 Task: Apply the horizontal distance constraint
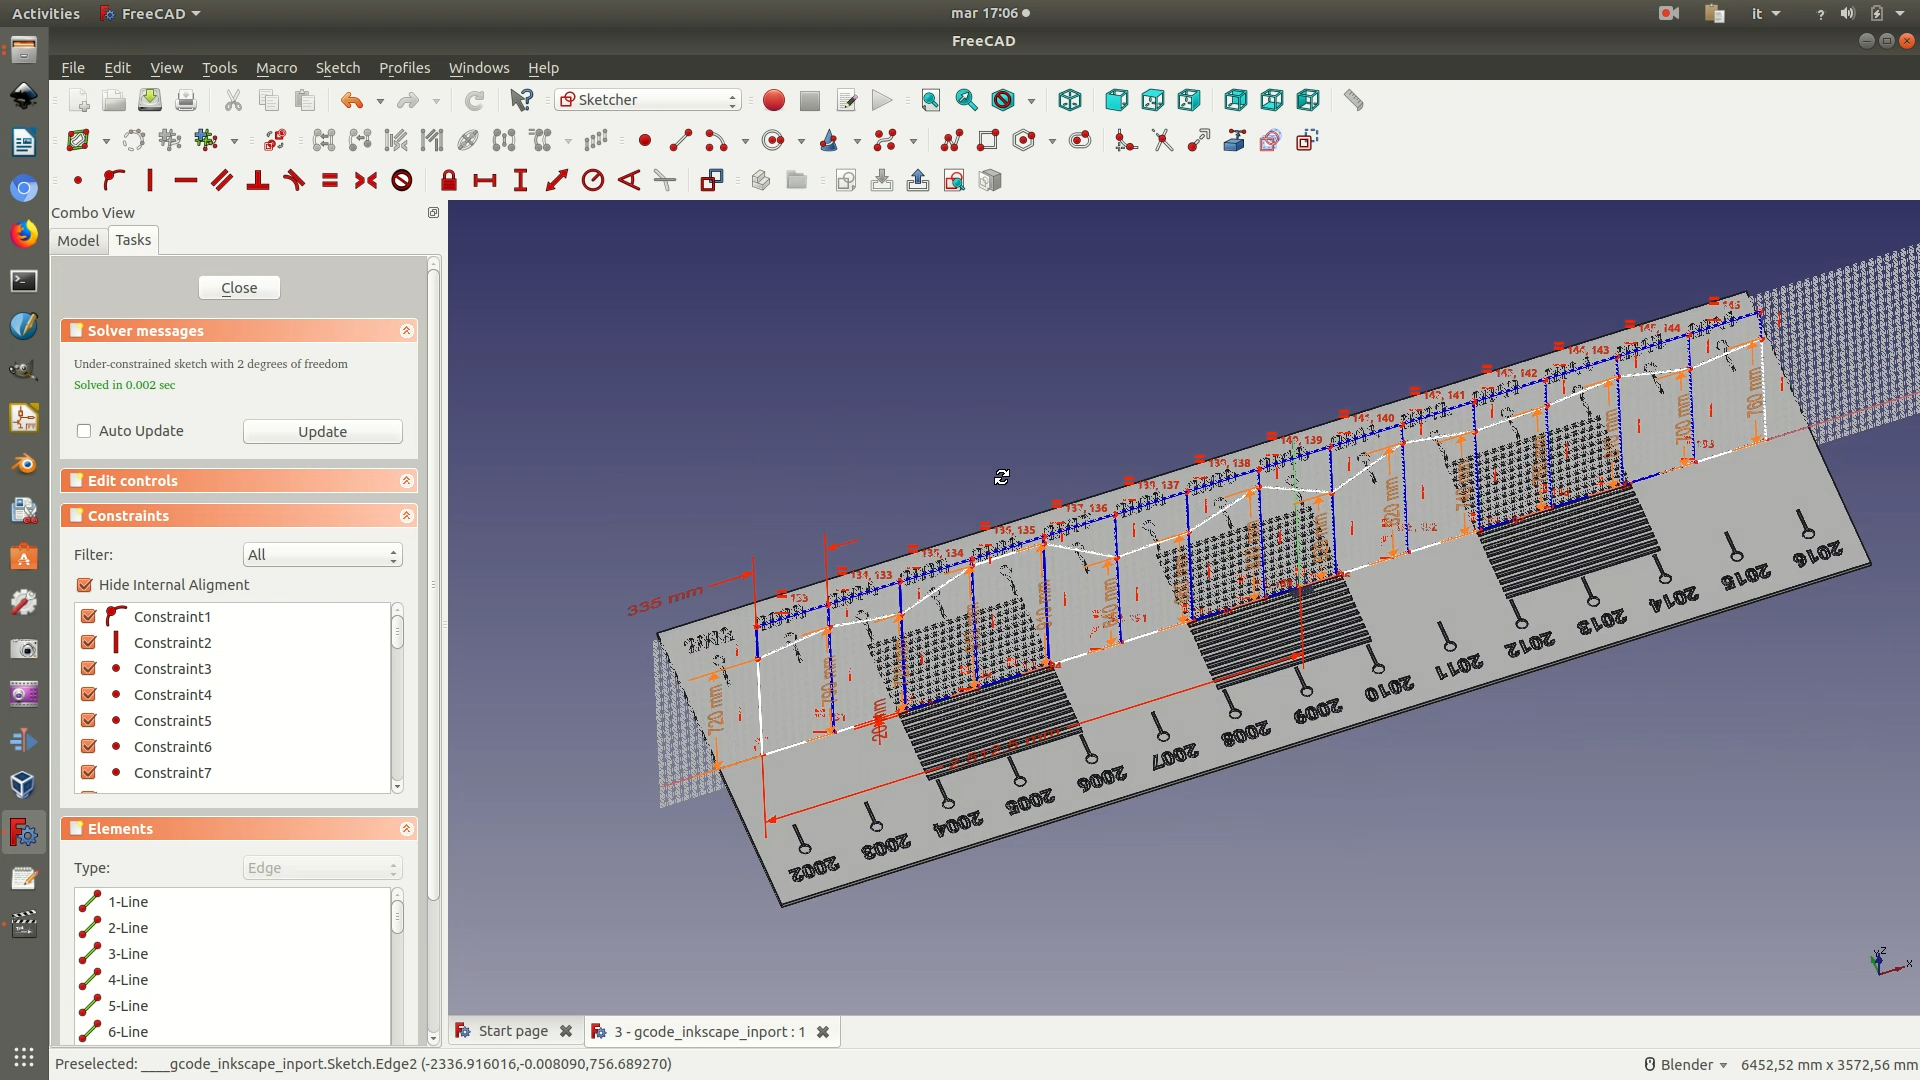pos(485,181)
